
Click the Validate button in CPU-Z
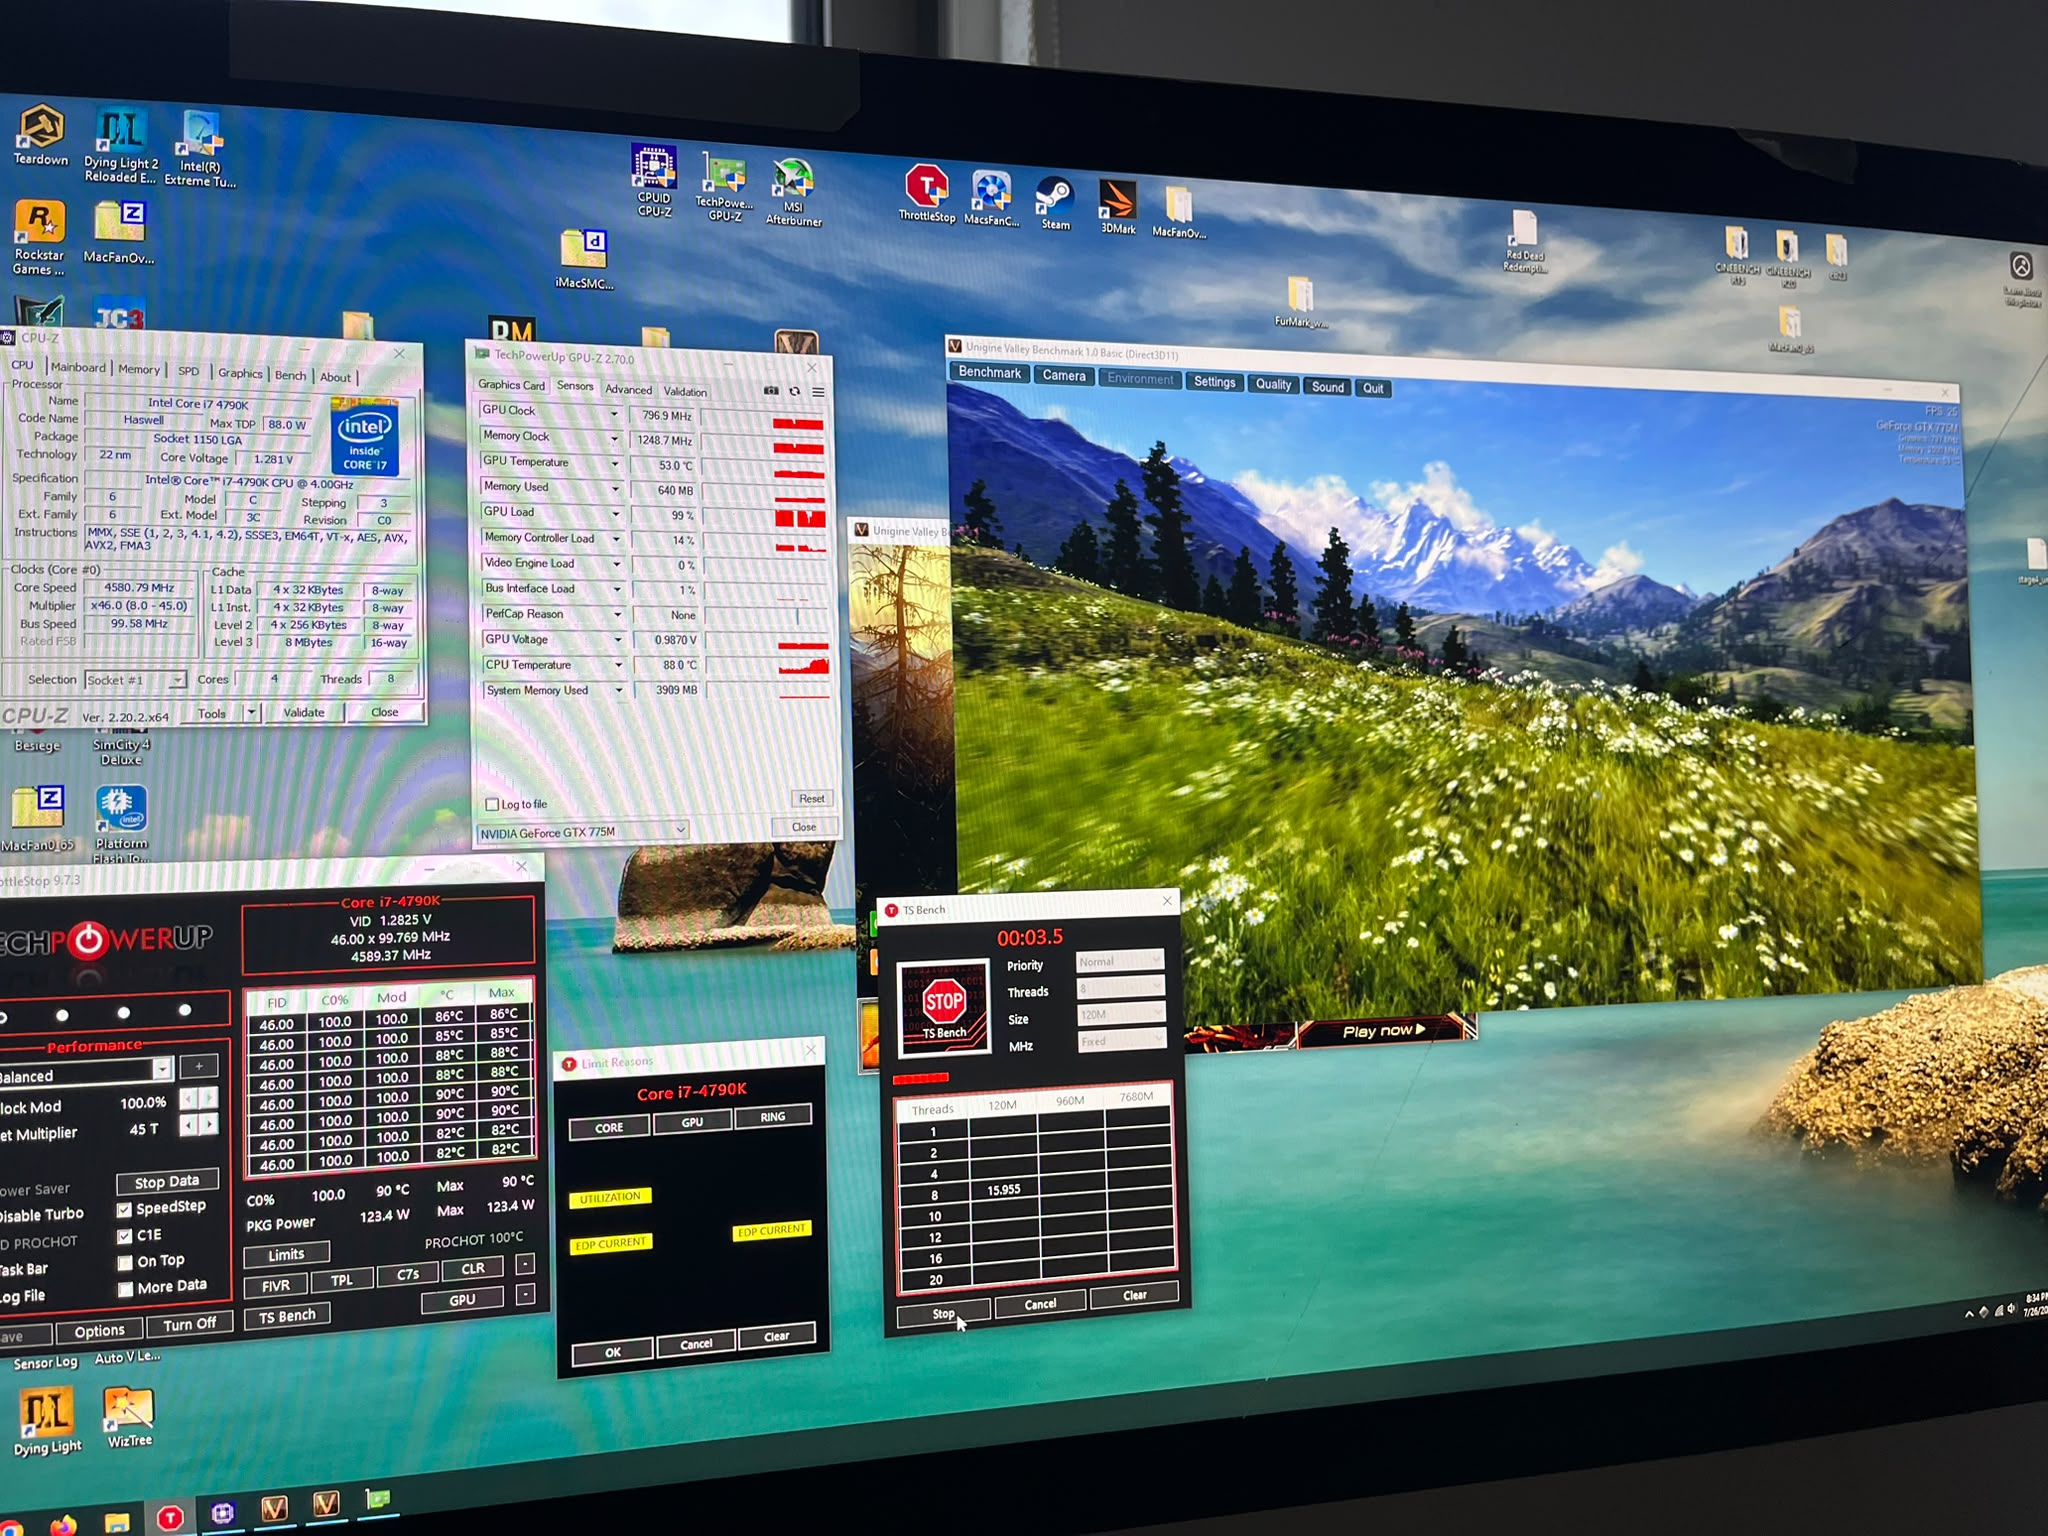click(x=304, y=713)
